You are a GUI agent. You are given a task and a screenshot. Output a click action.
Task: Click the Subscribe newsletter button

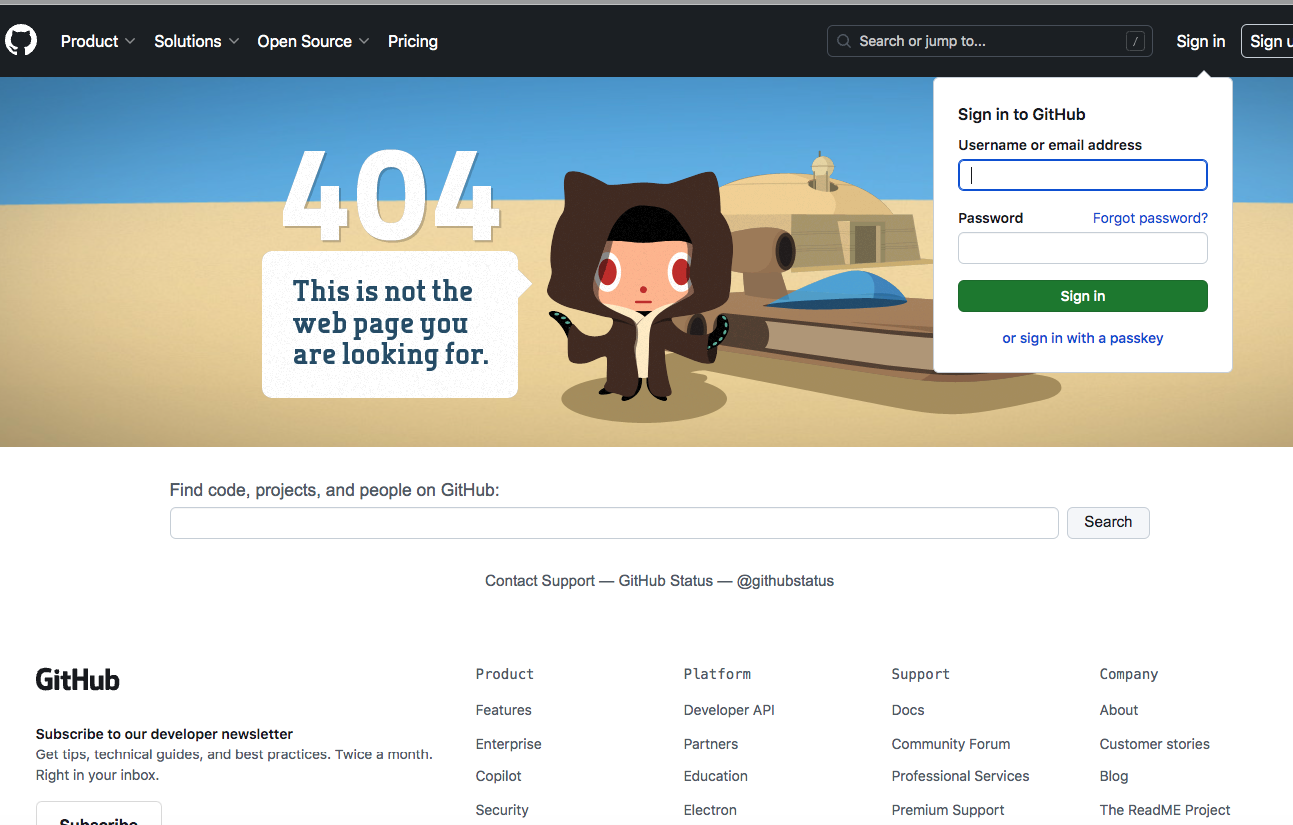(98, 815)
